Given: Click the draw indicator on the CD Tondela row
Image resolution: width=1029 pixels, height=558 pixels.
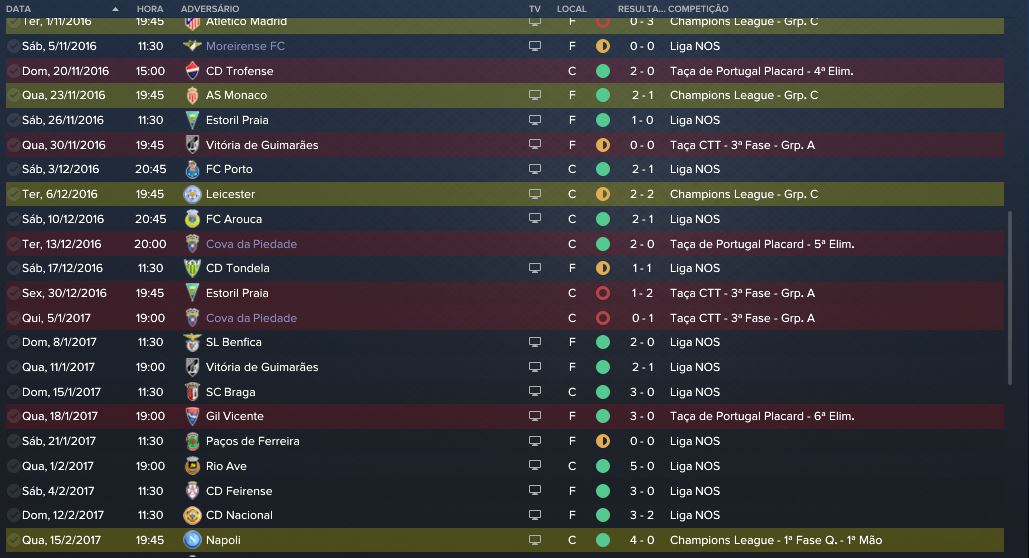Looking at the screenshot, I should coord(602,268).
